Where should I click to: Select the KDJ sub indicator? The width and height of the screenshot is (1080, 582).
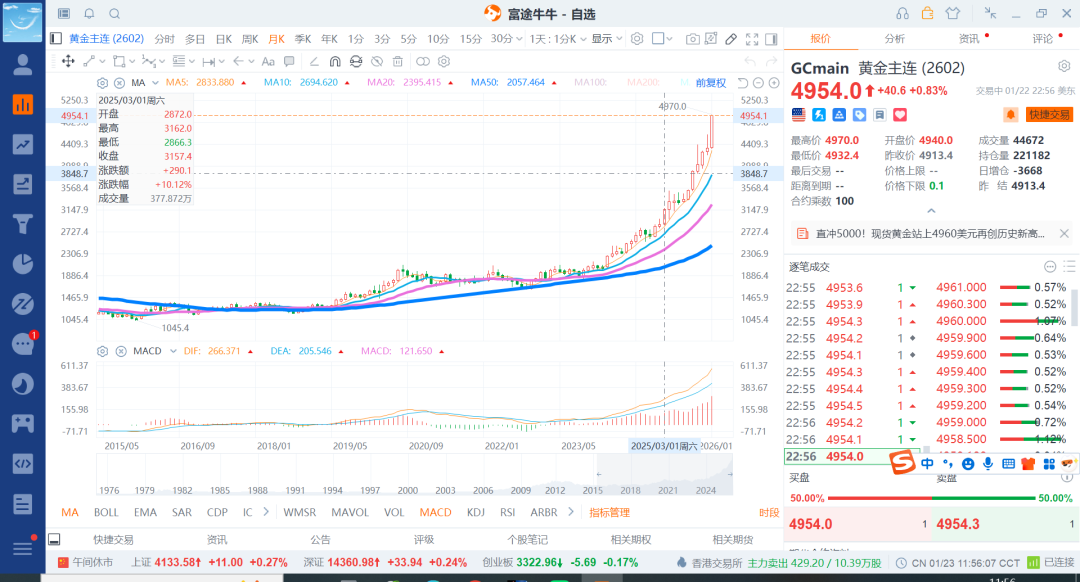475,512
